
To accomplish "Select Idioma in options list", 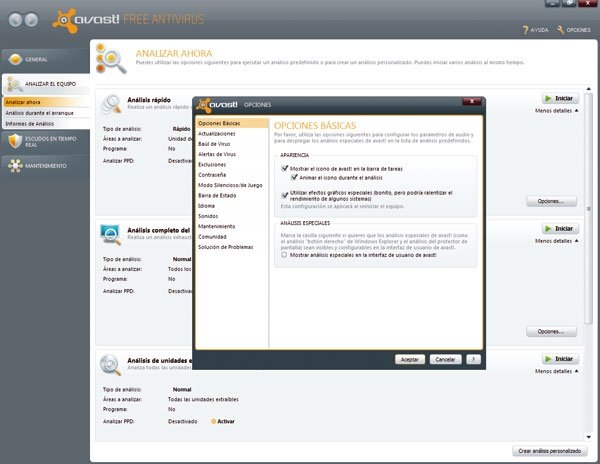I will pos(232,206).
